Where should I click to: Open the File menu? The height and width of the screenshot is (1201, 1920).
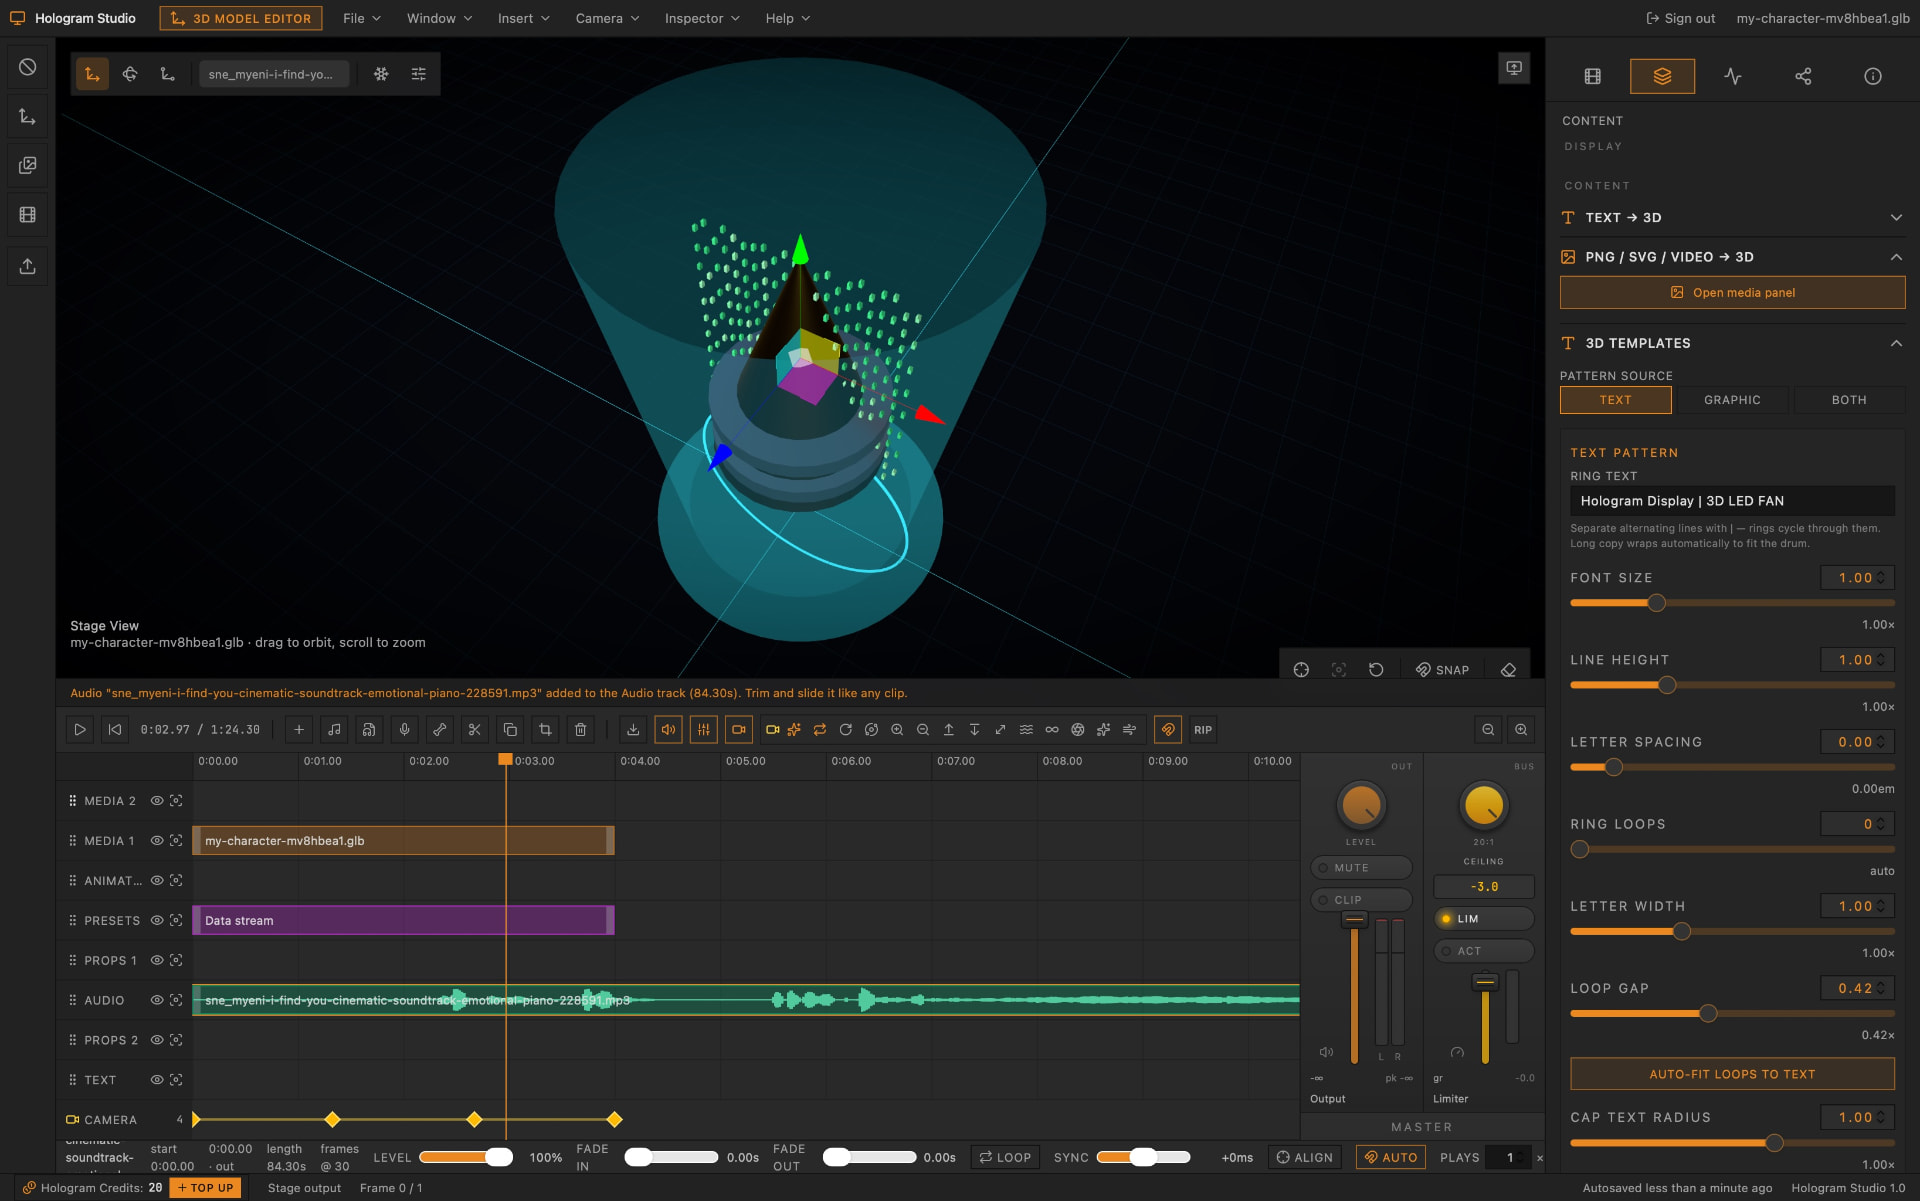pos(362,18)
